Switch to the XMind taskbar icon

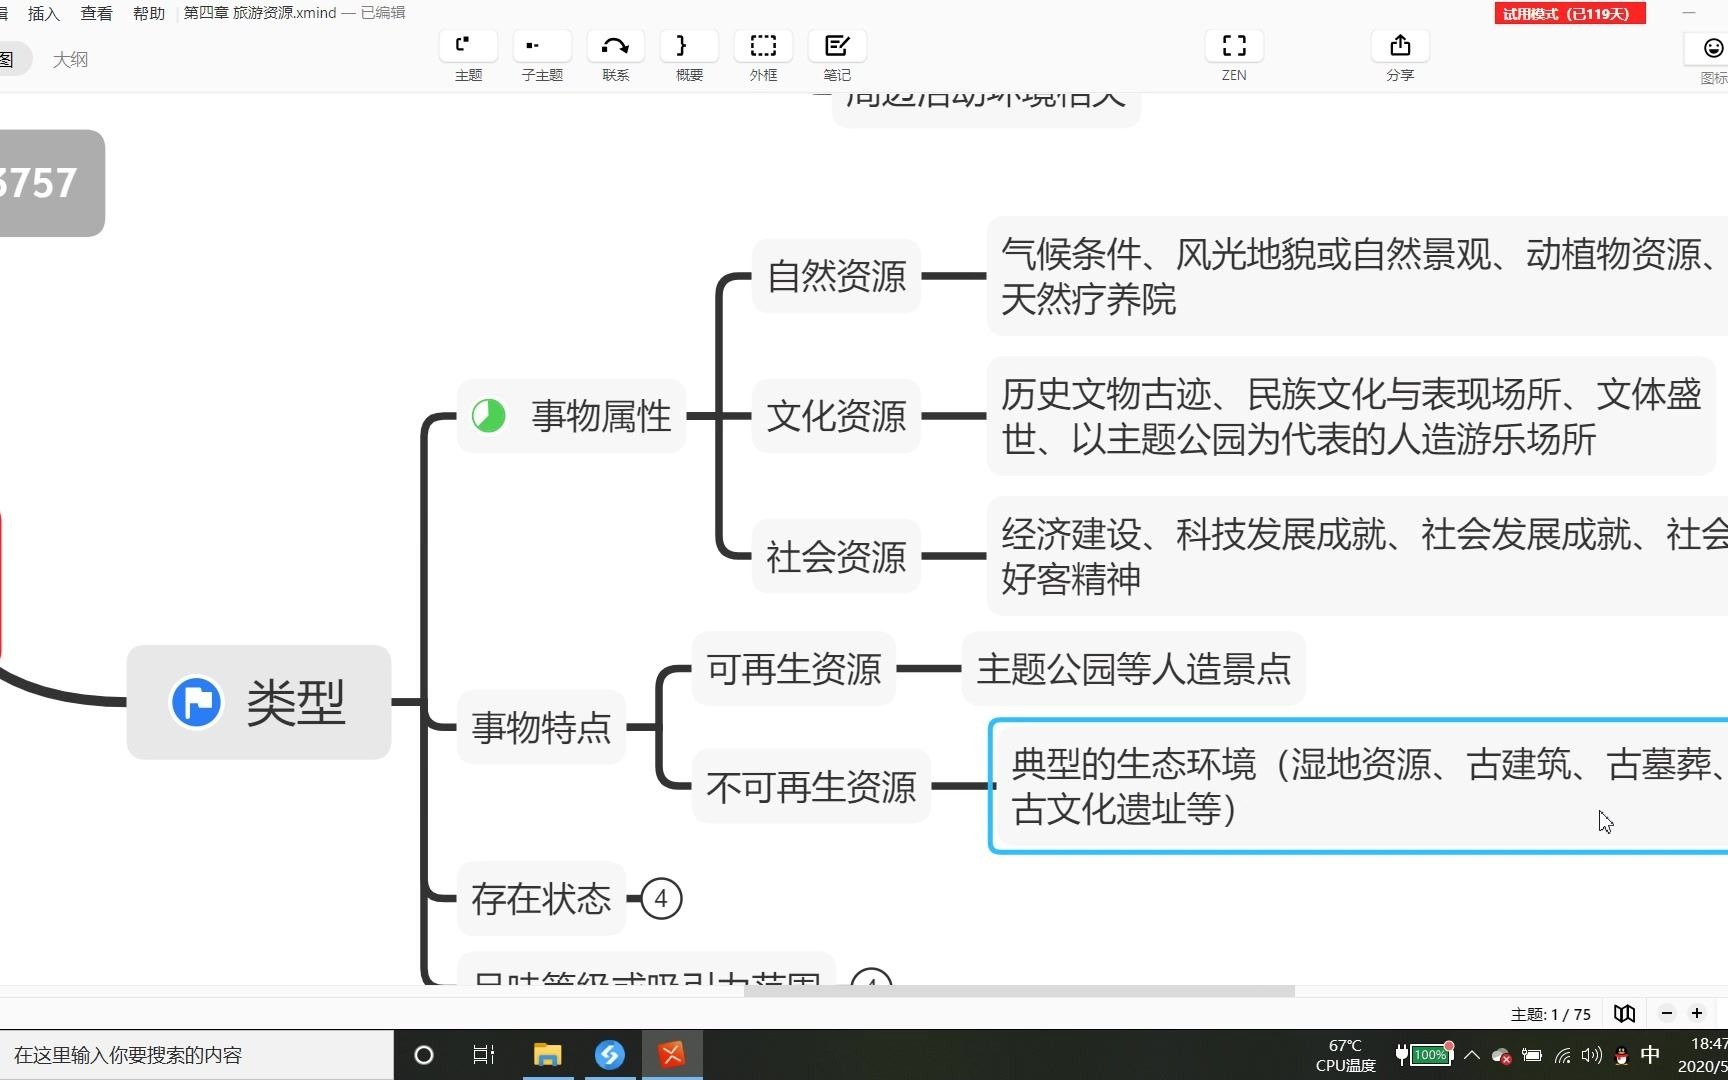pyautogui.click(x=672, y=1055)
